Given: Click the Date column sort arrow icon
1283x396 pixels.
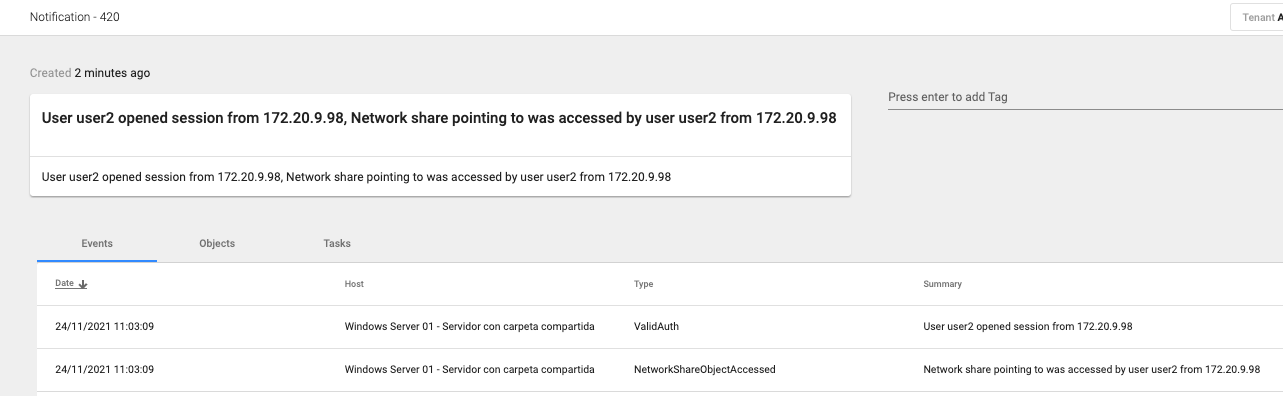Looking at the screenshot, I should pos(83,284).
